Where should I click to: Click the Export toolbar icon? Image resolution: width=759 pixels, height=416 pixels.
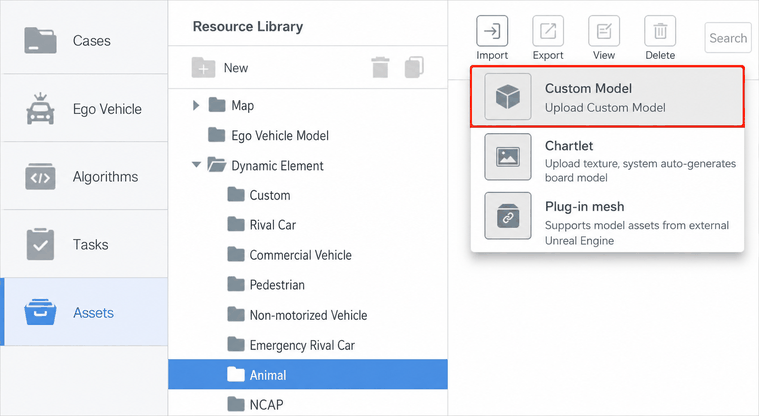click(x=548, y=31)
